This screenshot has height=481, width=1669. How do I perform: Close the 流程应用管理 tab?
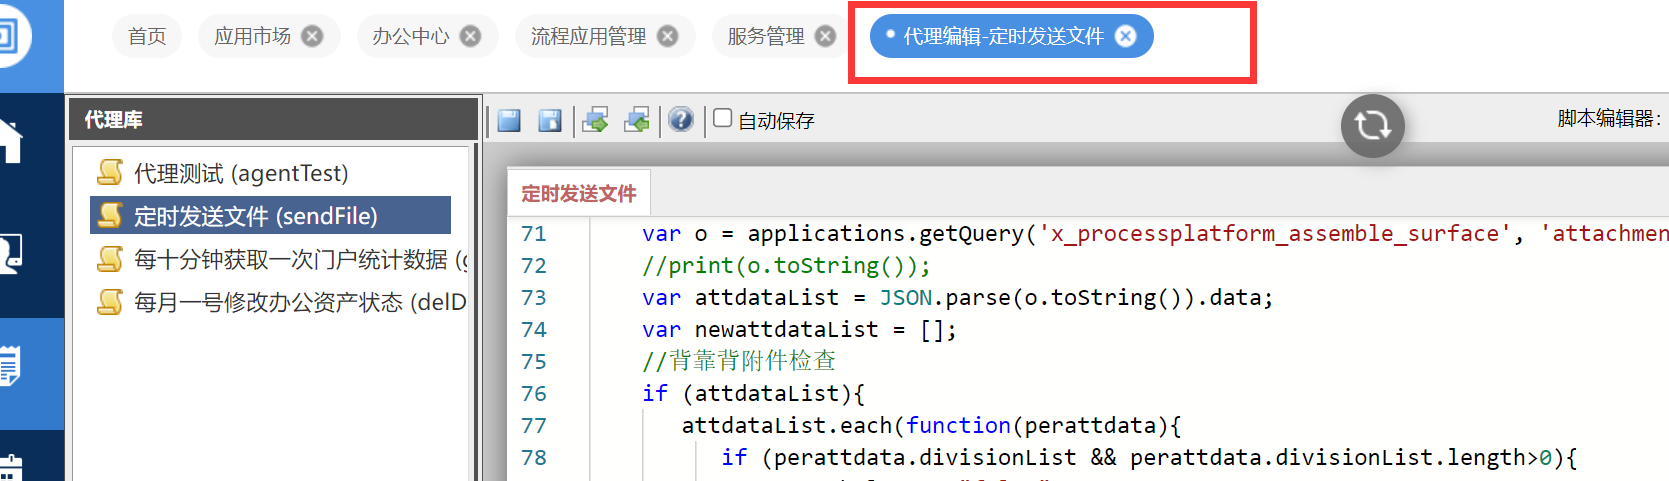667,36
